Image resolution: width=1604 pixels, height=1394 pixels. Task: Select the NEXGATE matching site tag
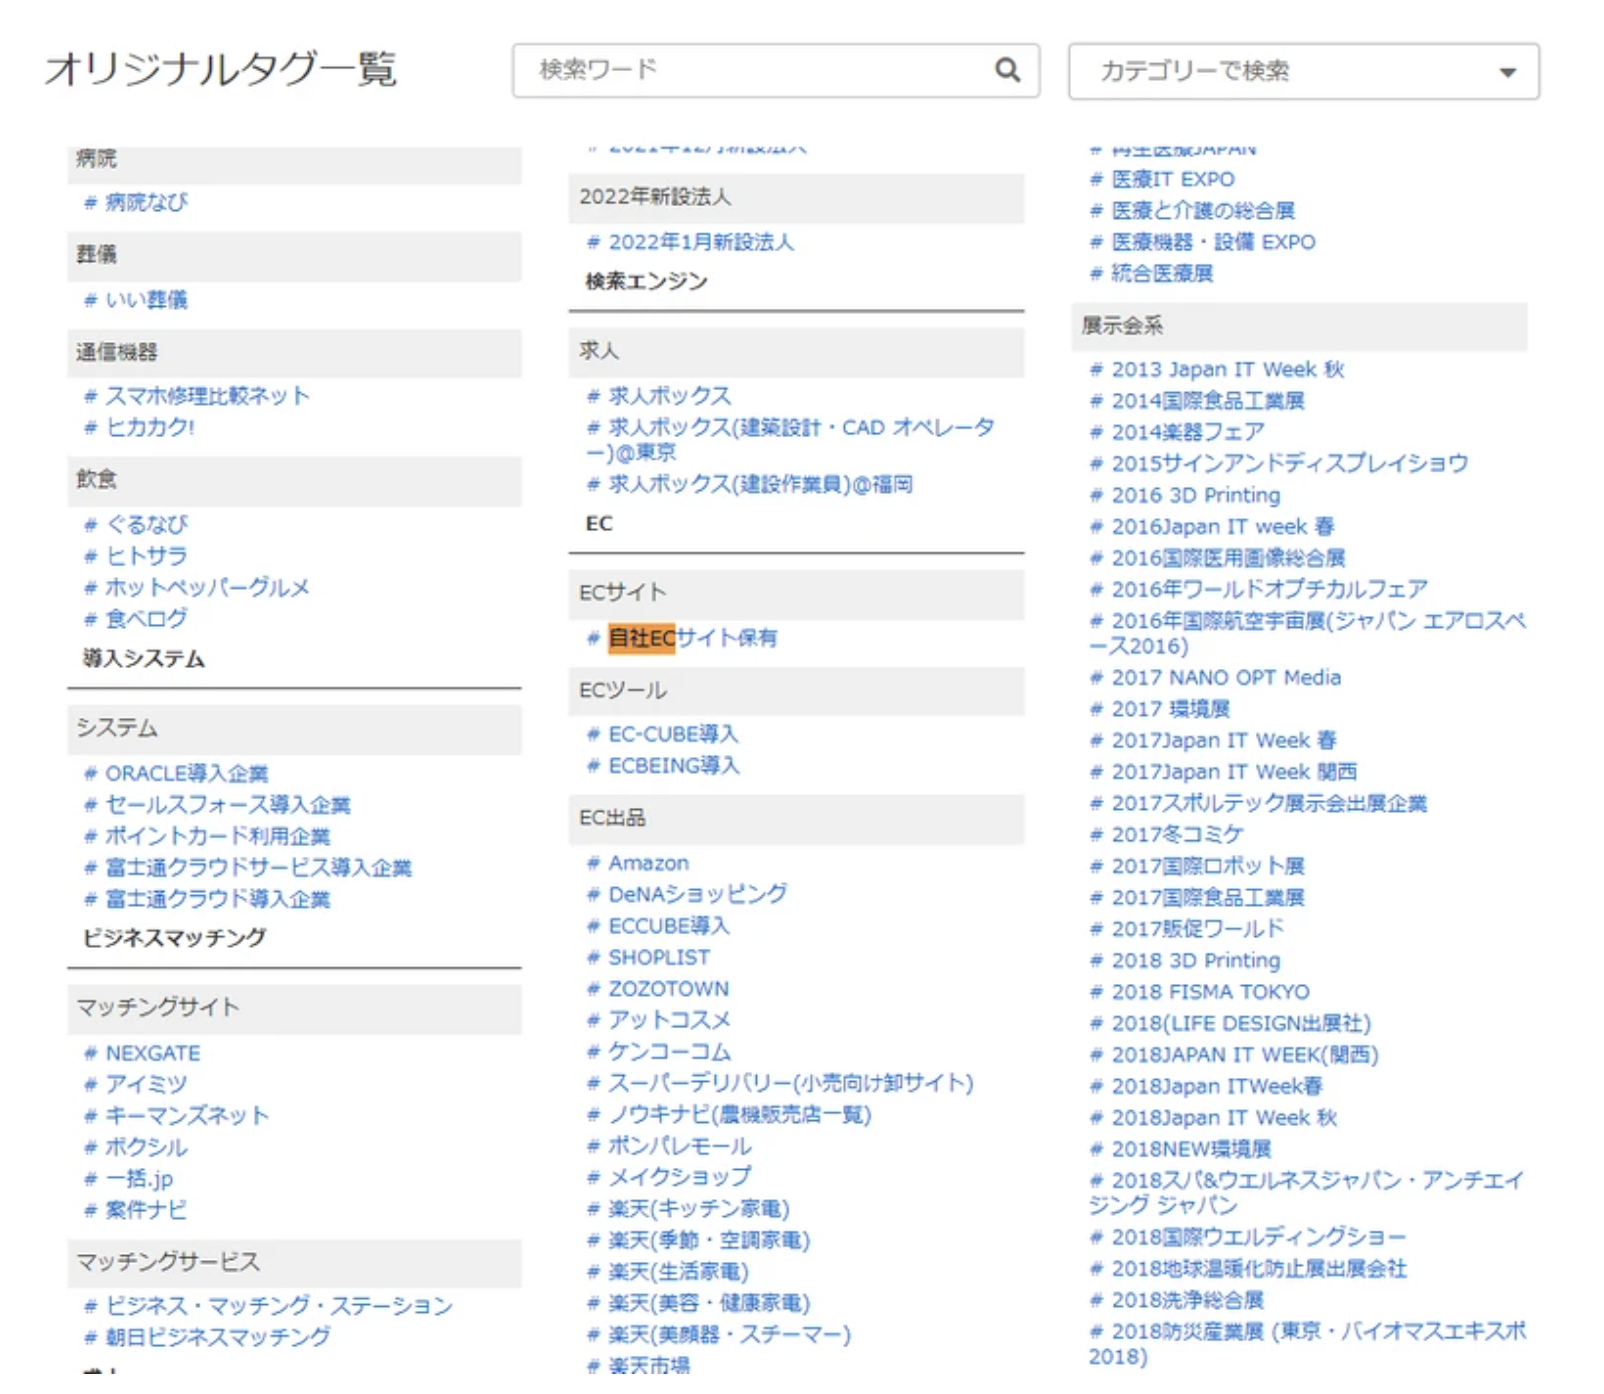click(x=150, y=1052)
